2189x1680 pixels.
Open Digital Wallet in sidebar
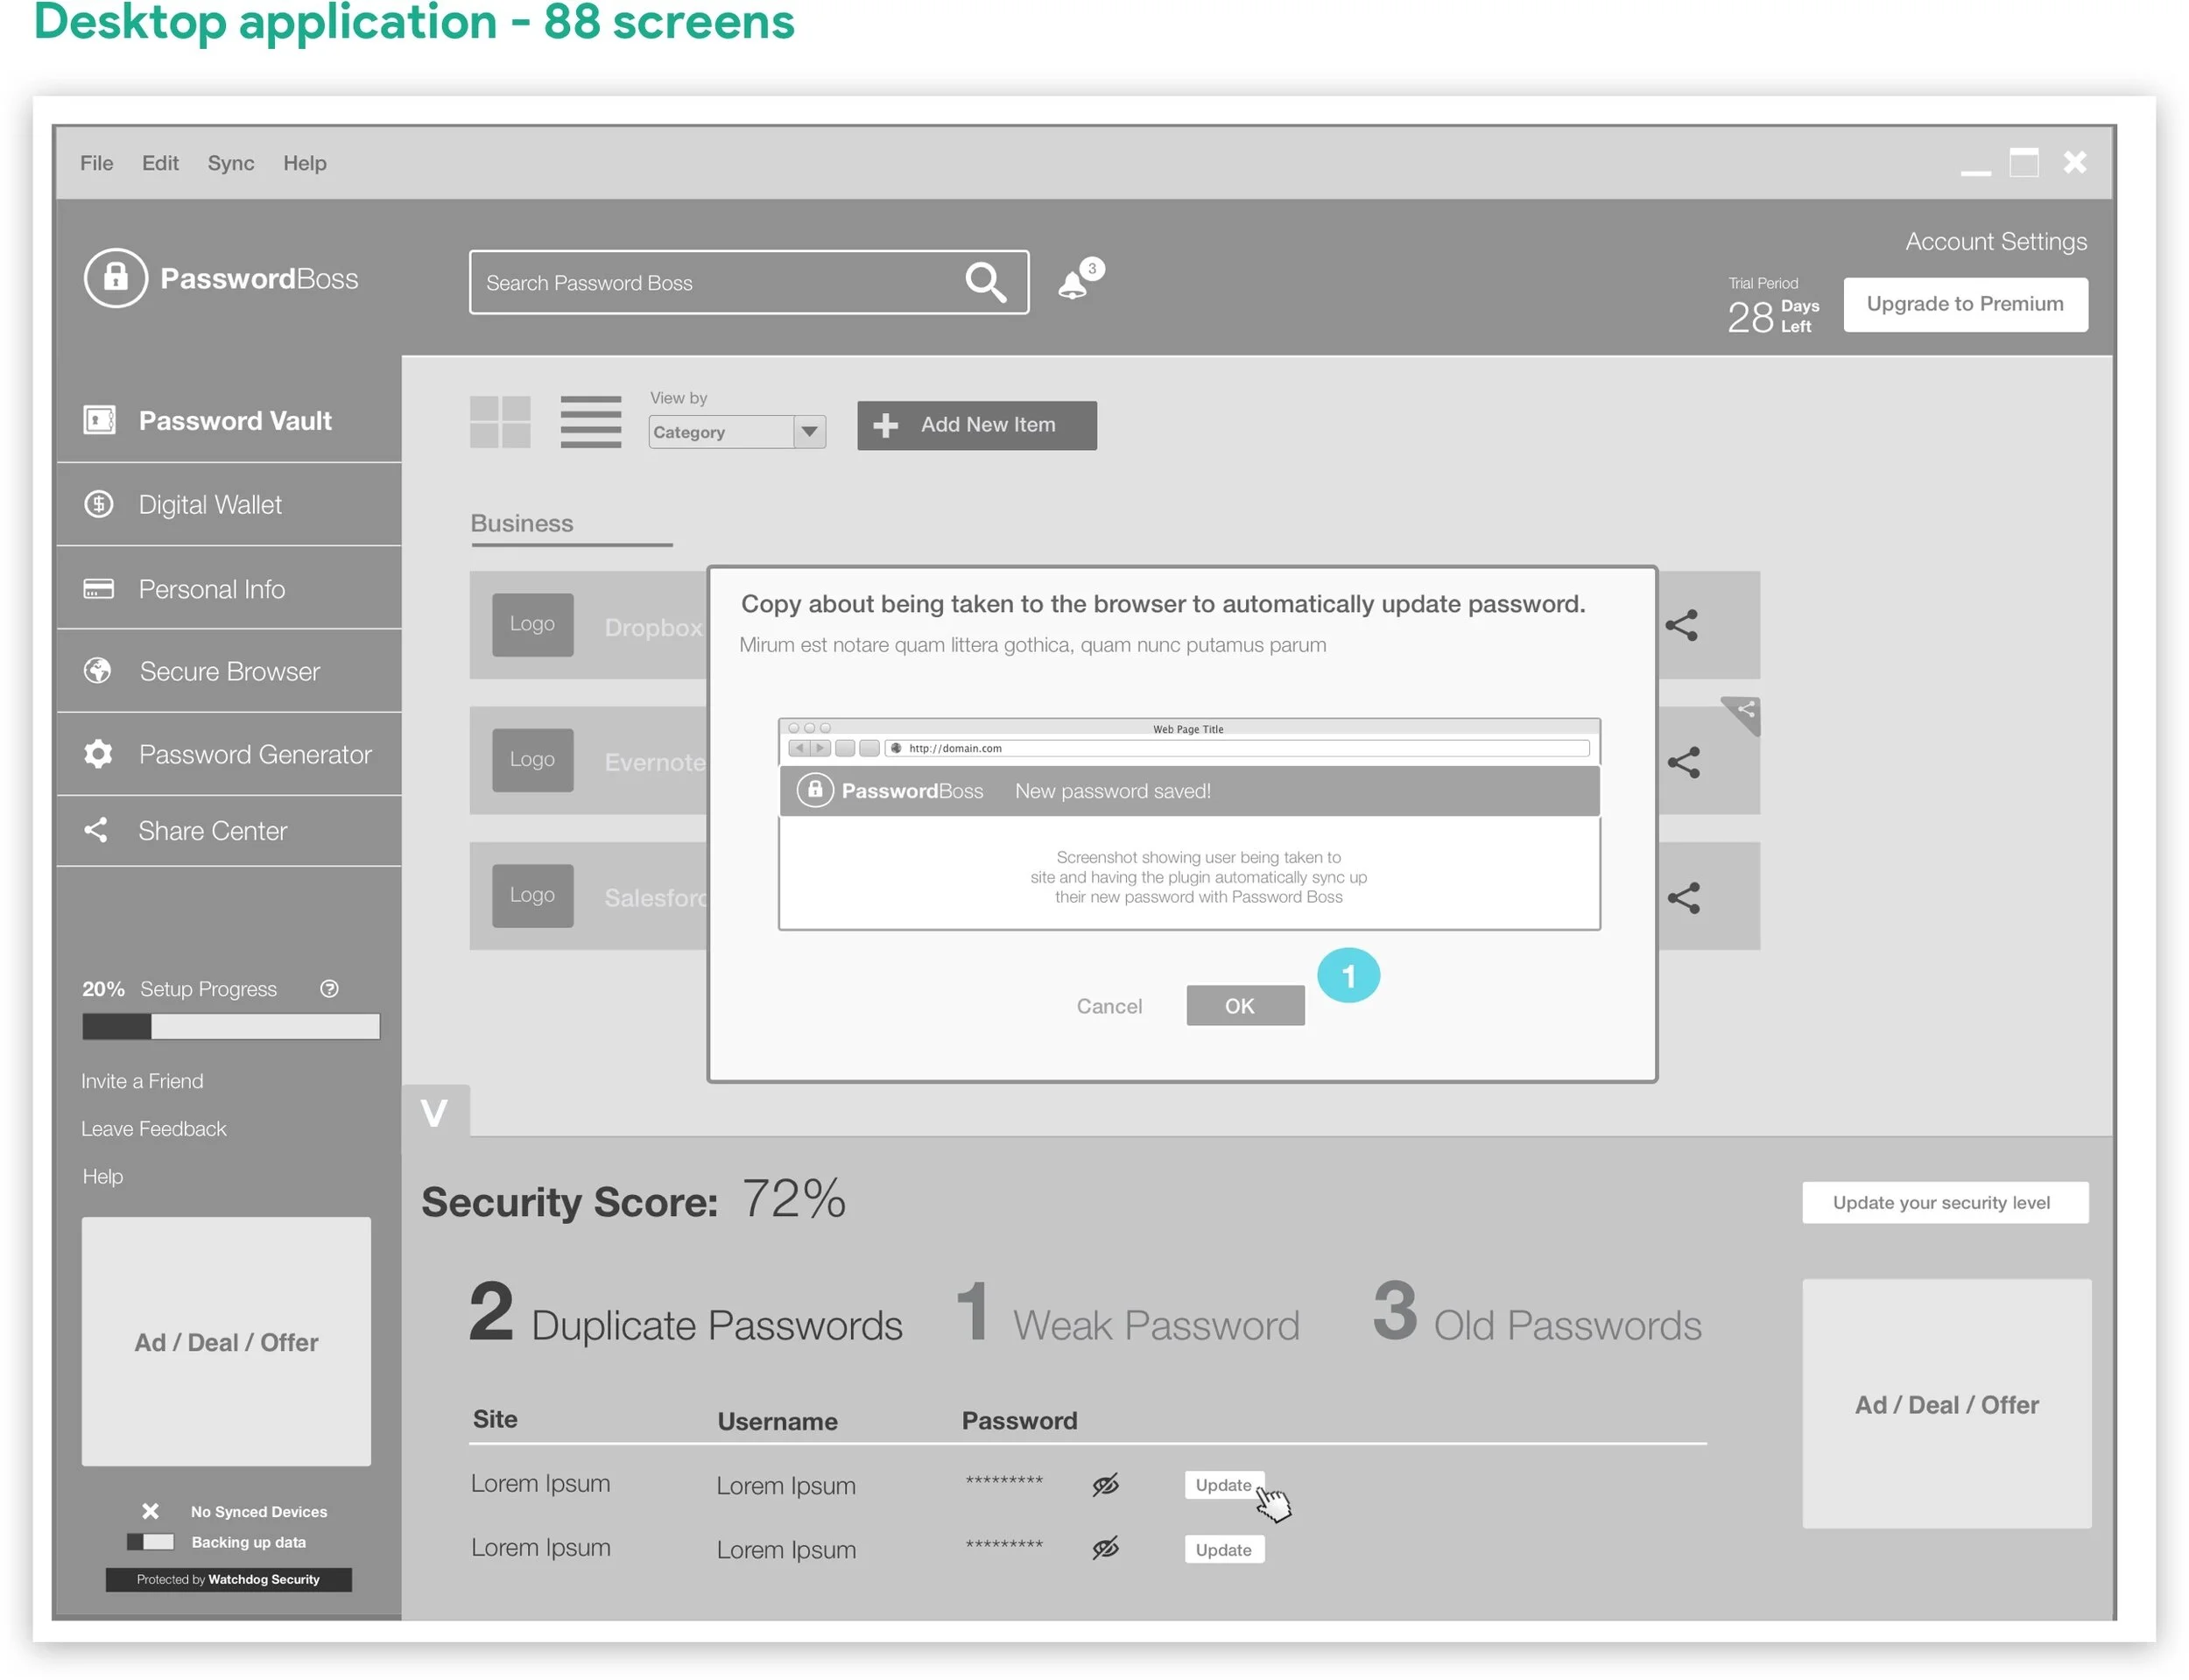coord(229,505)
